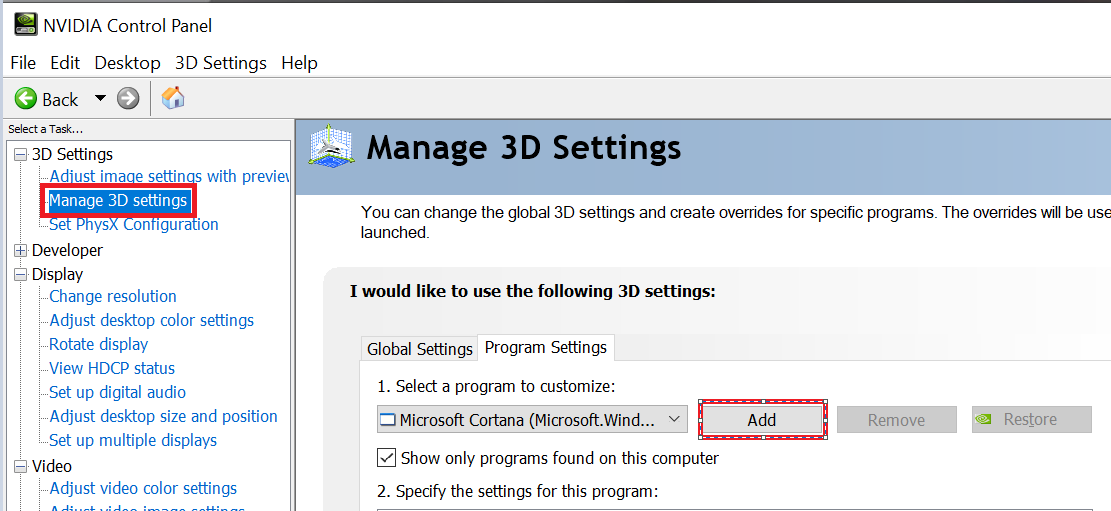The image size is (1111, 511).
Task: Open the Help menu
Action: (299, 63)
